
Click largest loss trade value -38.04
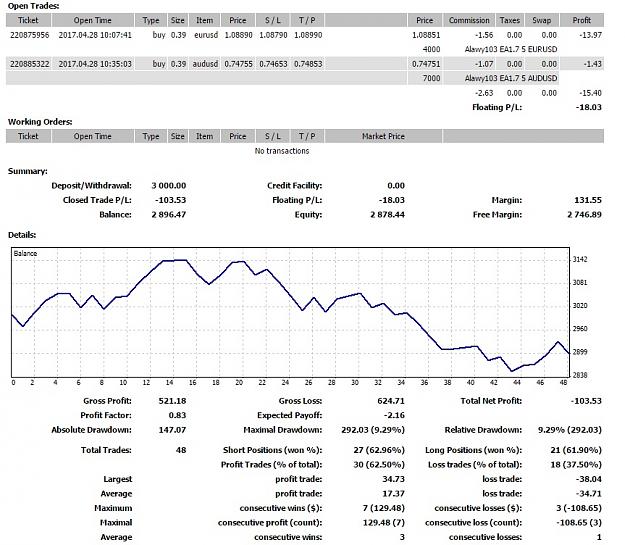click(589, 479)
